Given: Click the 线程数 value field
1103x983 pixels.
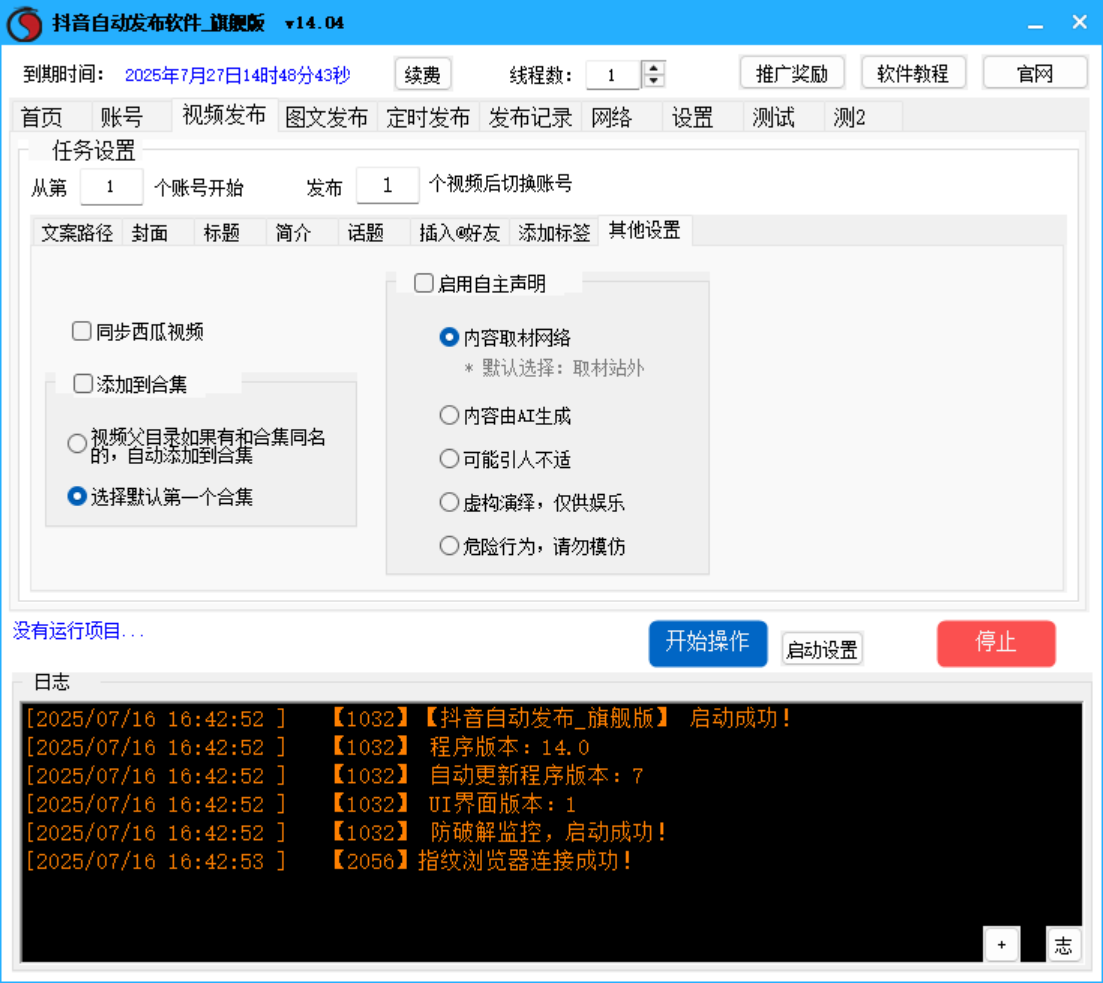Looking at the screenshot, I should click(613, 75).
